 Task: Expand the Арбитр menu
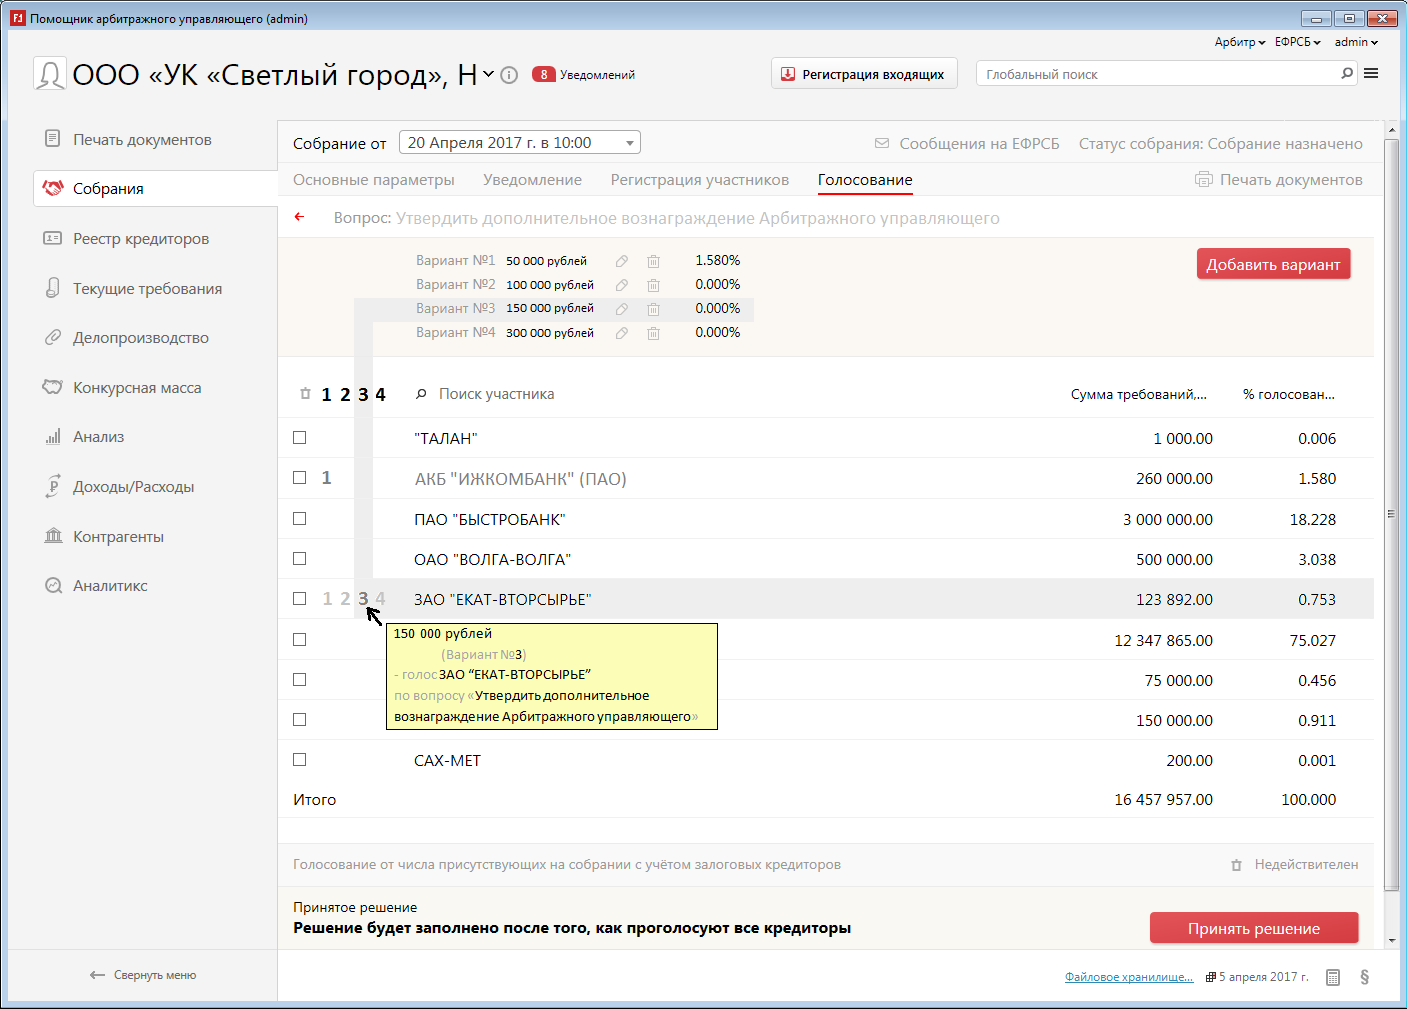[x=1239, y=42]
